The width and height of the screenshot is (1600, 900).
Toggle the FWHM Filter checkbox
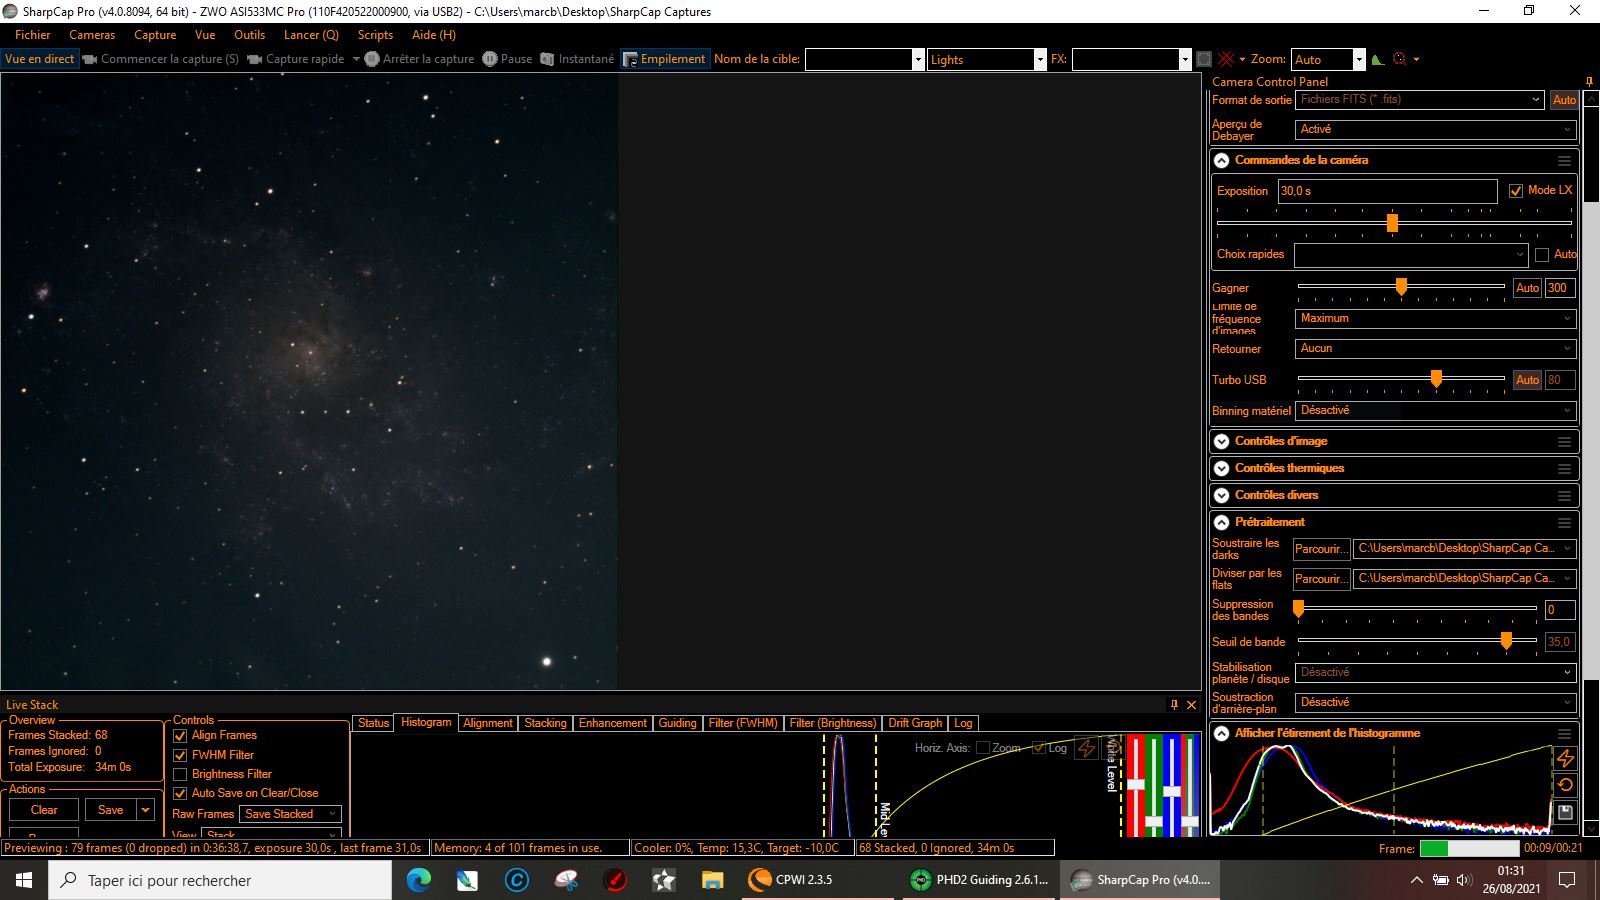pos(180,755)
